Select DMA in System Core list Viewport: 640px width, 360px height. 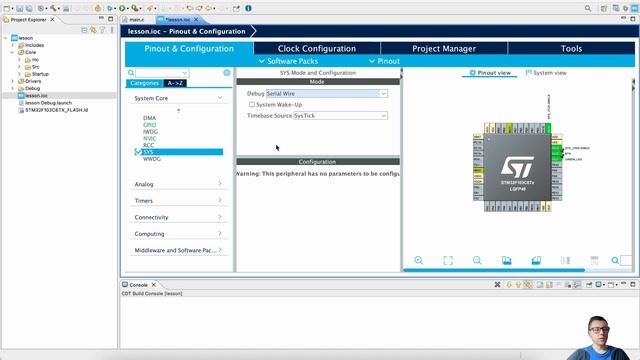tap(149, 118)
